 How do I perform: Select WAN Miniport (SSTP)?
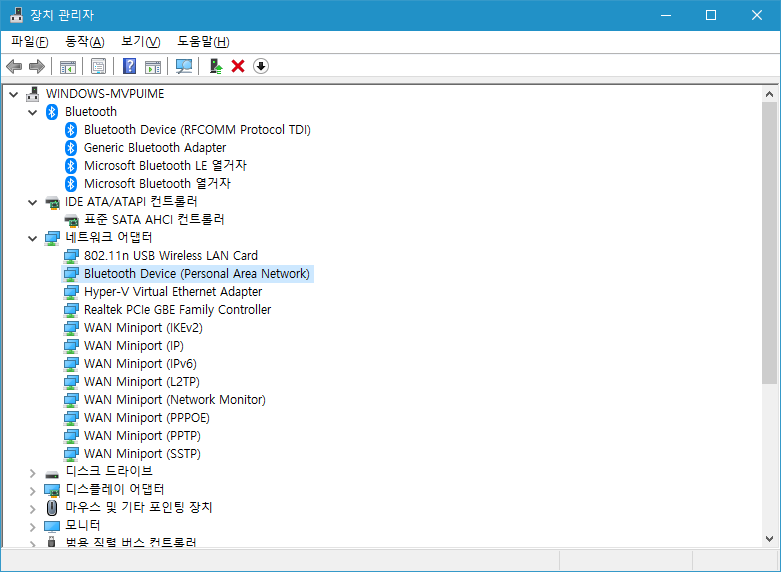(x=142, y=453)
